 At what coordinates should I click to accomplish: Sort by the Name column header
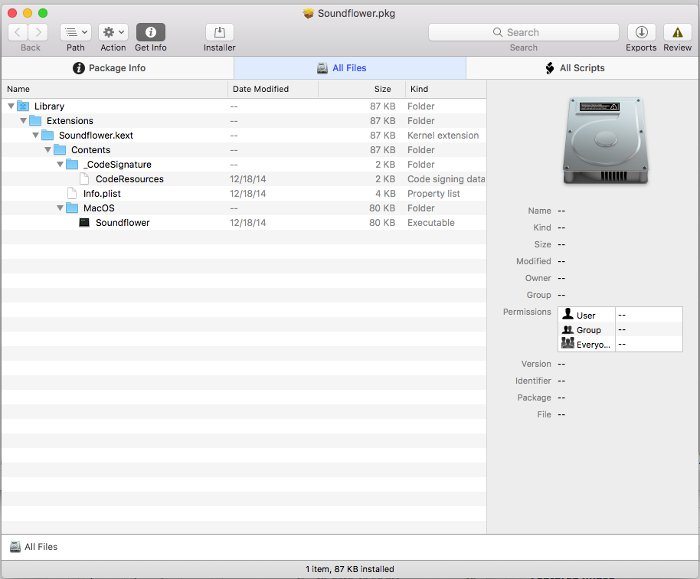point(115,89)
